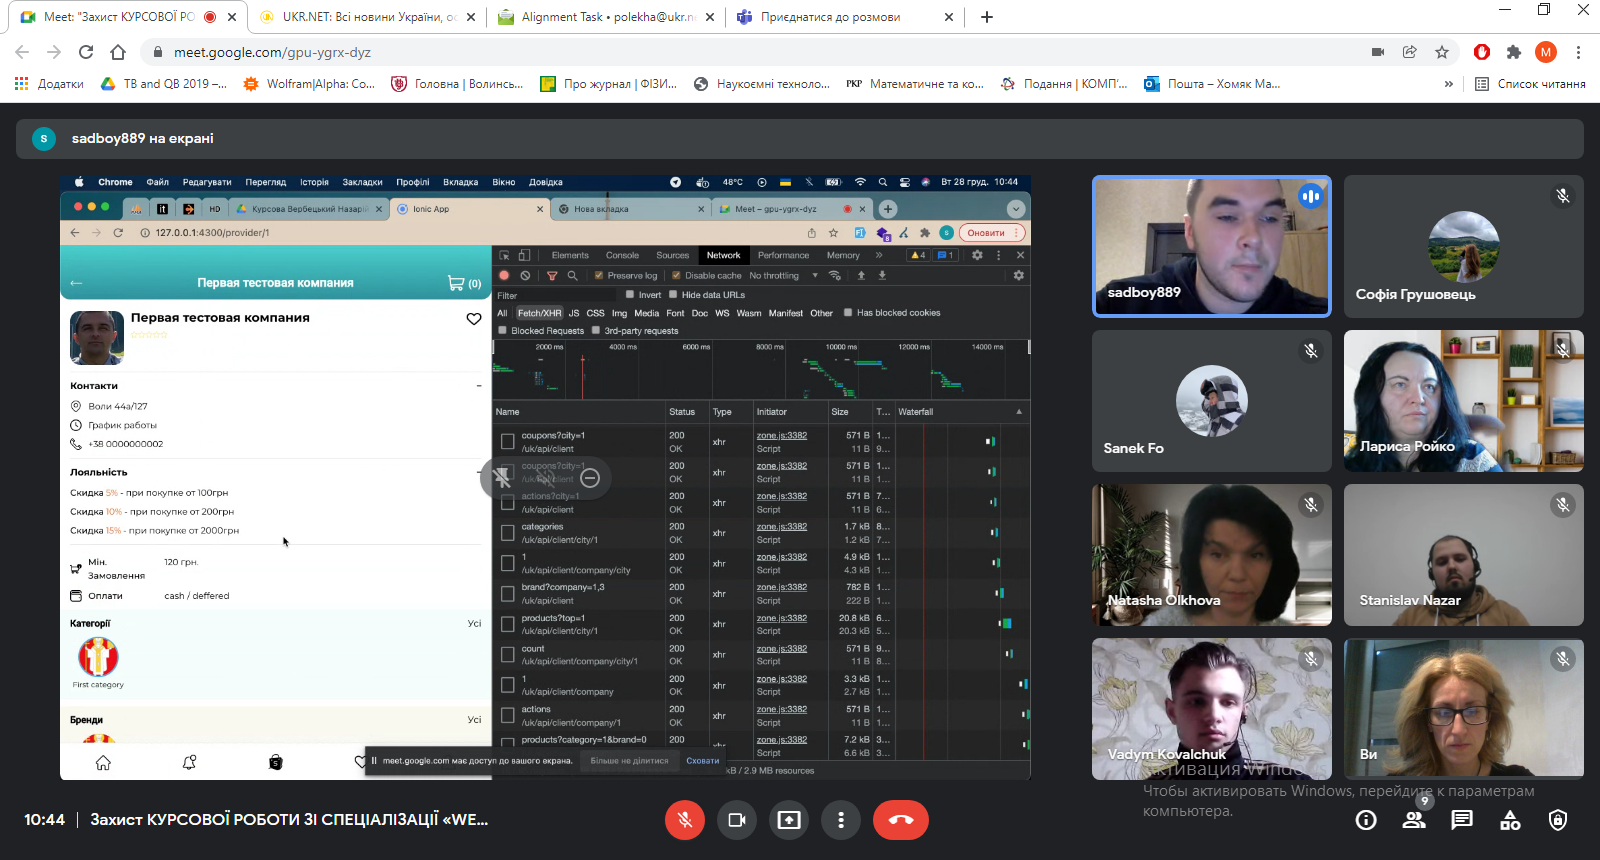The height and width of the screenshot is (860, 1600).
Task: Open meeting details info icon
Action: click(x=1366, y=820)
